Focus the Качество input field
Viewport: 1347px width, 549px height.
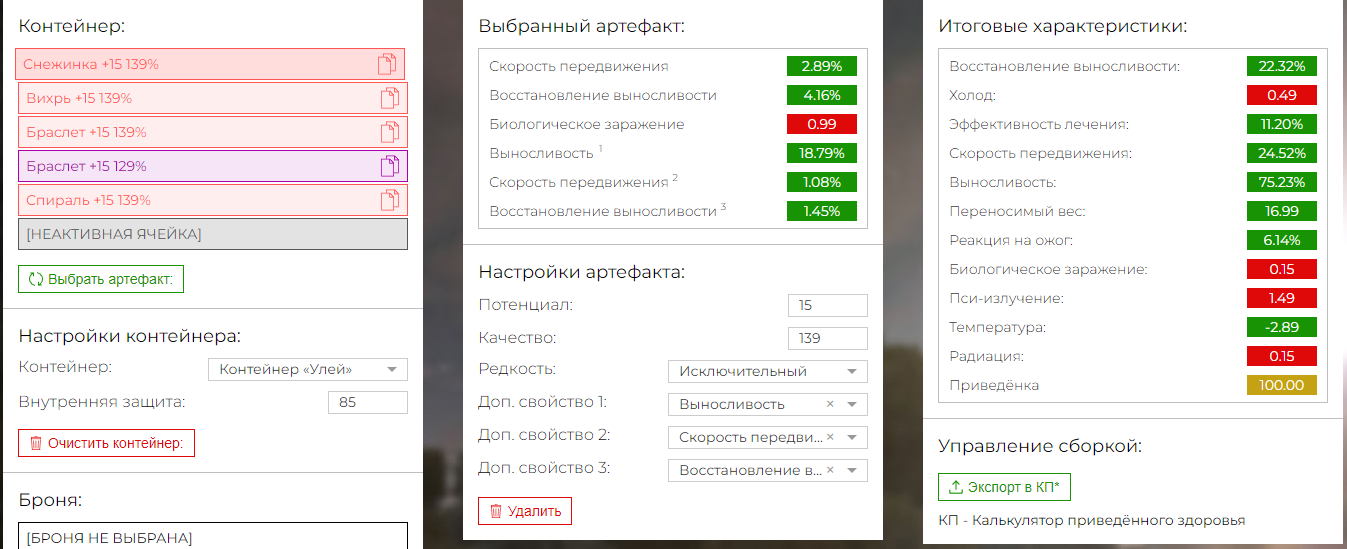tap(828, 338)
